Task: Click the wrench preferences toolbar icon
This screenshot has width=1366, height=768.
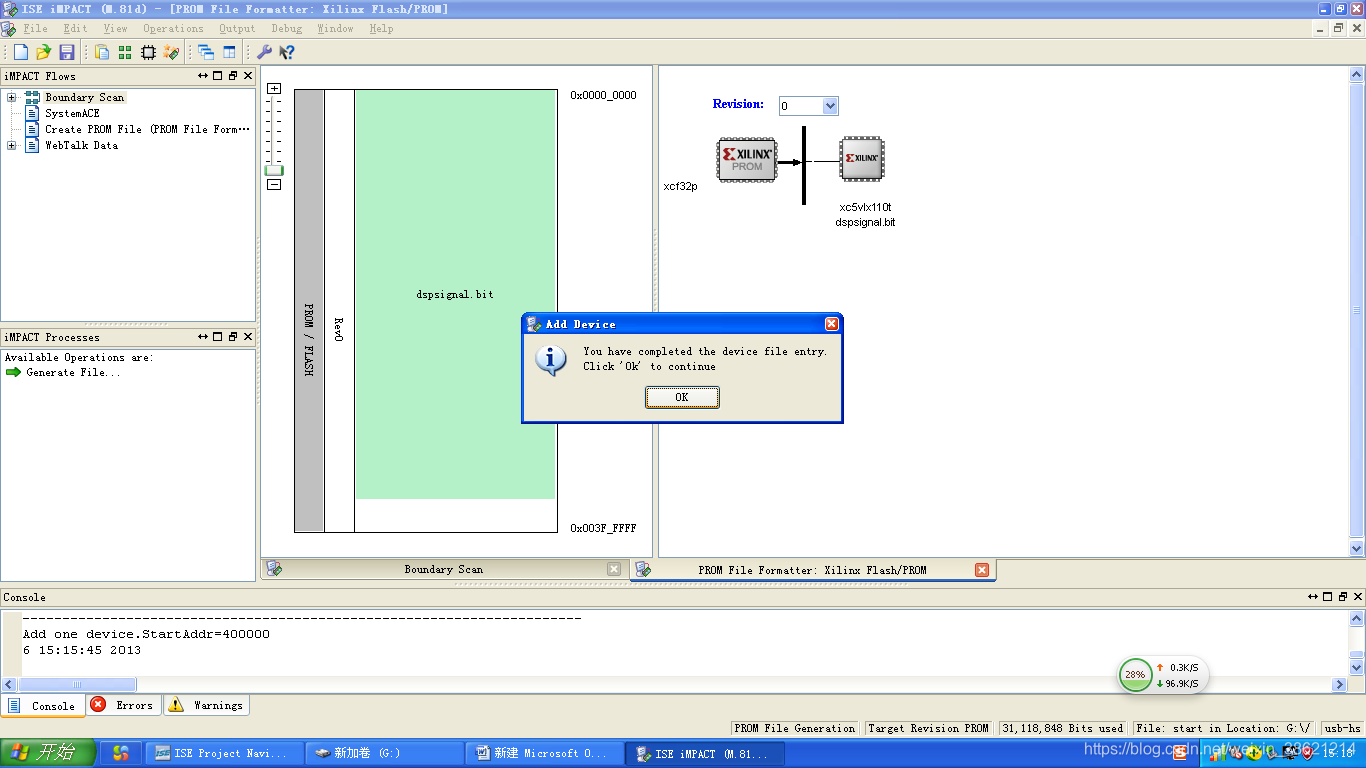Action: click(x=264, y=52)
